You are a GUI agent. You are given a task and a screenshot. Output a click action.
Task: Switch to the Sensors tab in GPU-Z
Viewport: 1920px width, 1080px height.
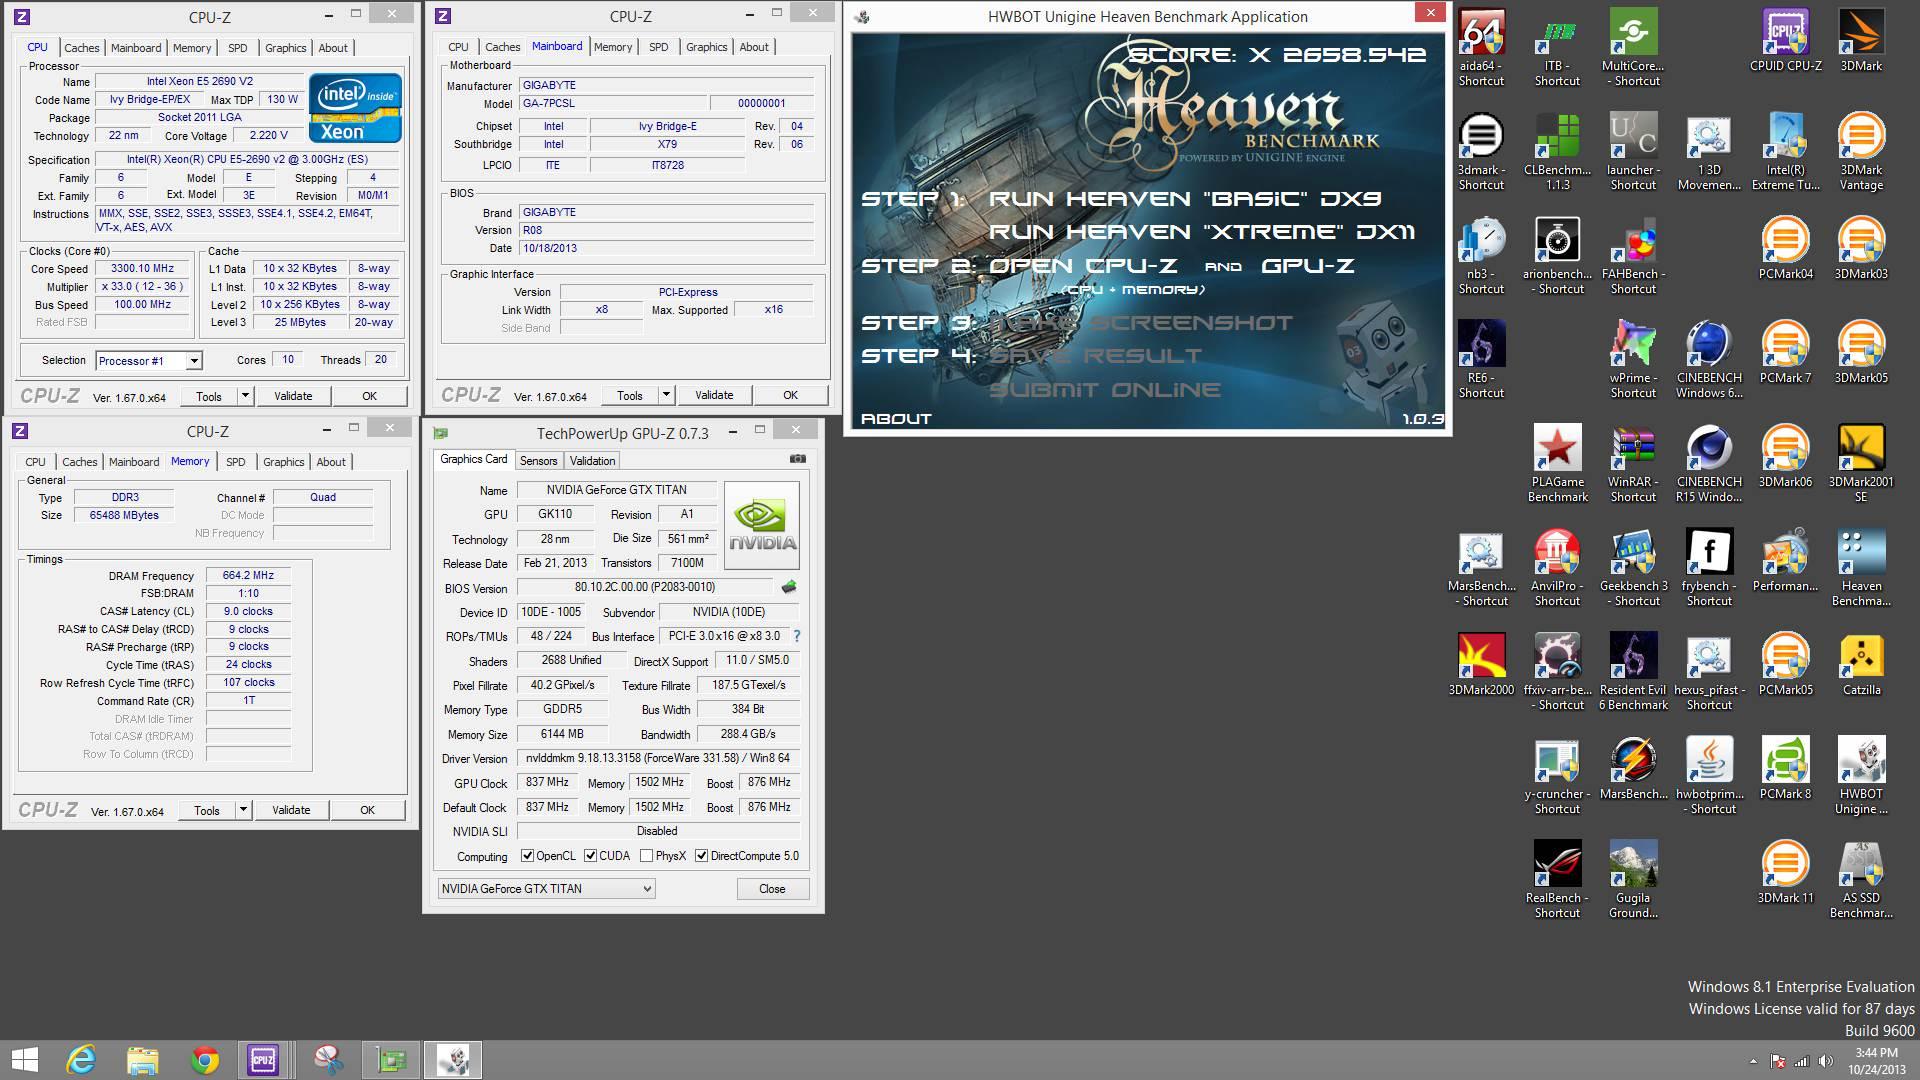coord(538,461)
